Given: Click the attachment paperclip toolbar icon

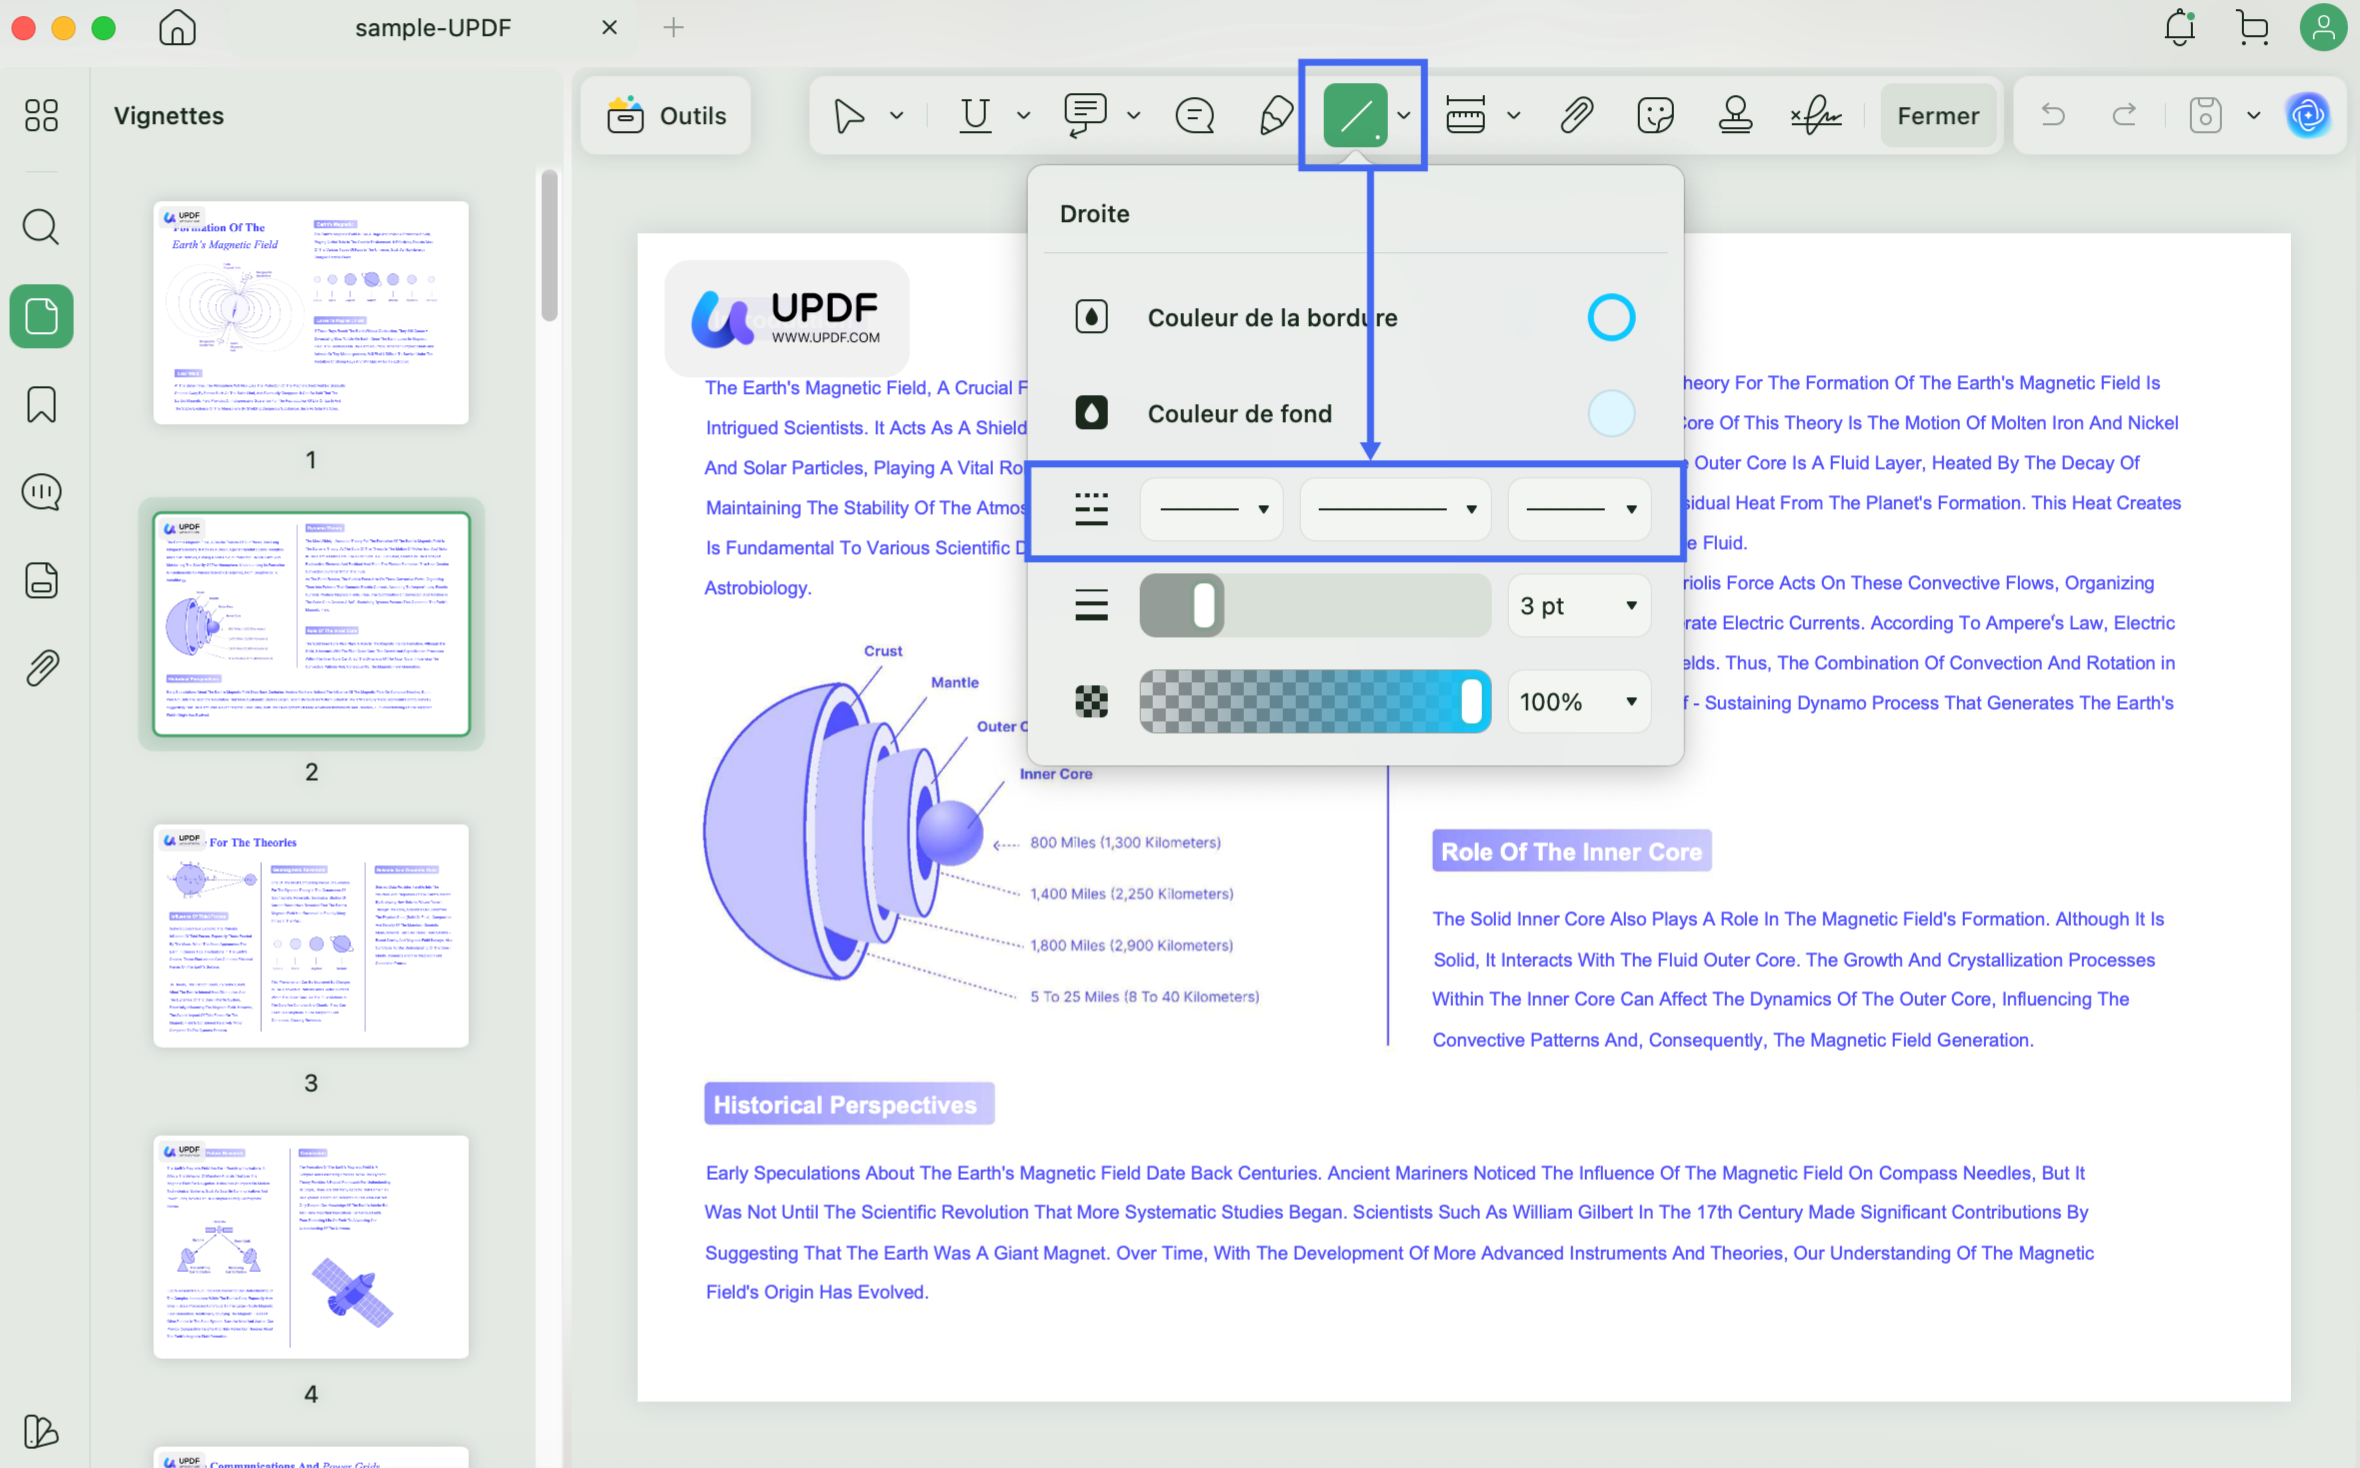Looking at the screenshot, I should coord(1576,115).
